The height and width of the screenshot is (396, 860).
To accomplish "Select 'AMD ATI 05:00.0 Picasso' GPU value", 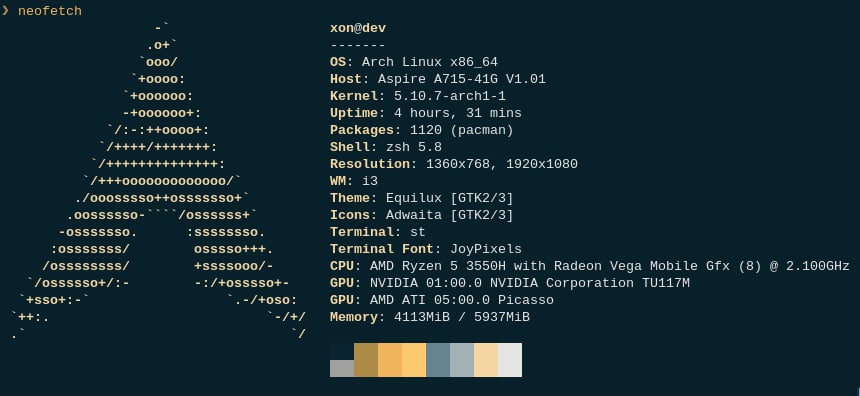I will coord(462,300).
